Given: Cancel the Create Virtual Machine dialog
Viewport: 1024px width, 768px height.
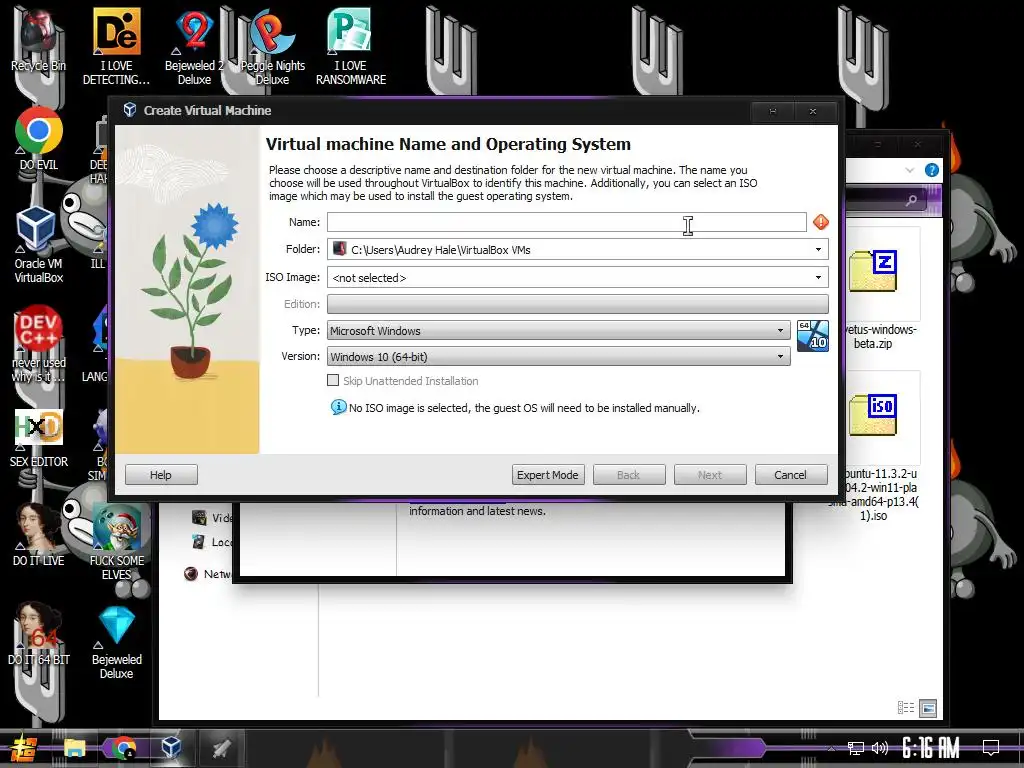Looking at the screenshot, I should pos(791,475).
